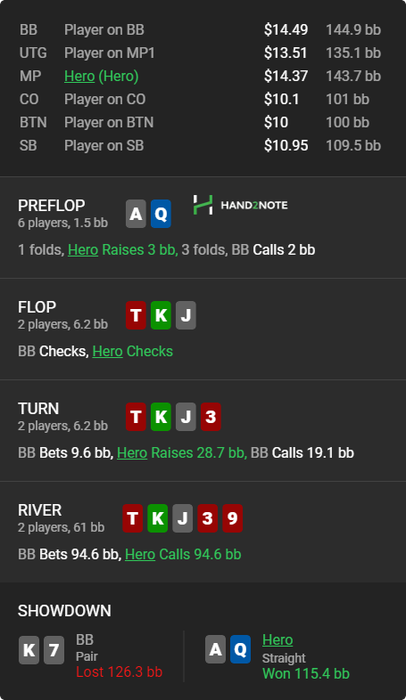406x700 pixels.
Task: Click the Hand2Note logo icon
Action: tap(203, 205)
